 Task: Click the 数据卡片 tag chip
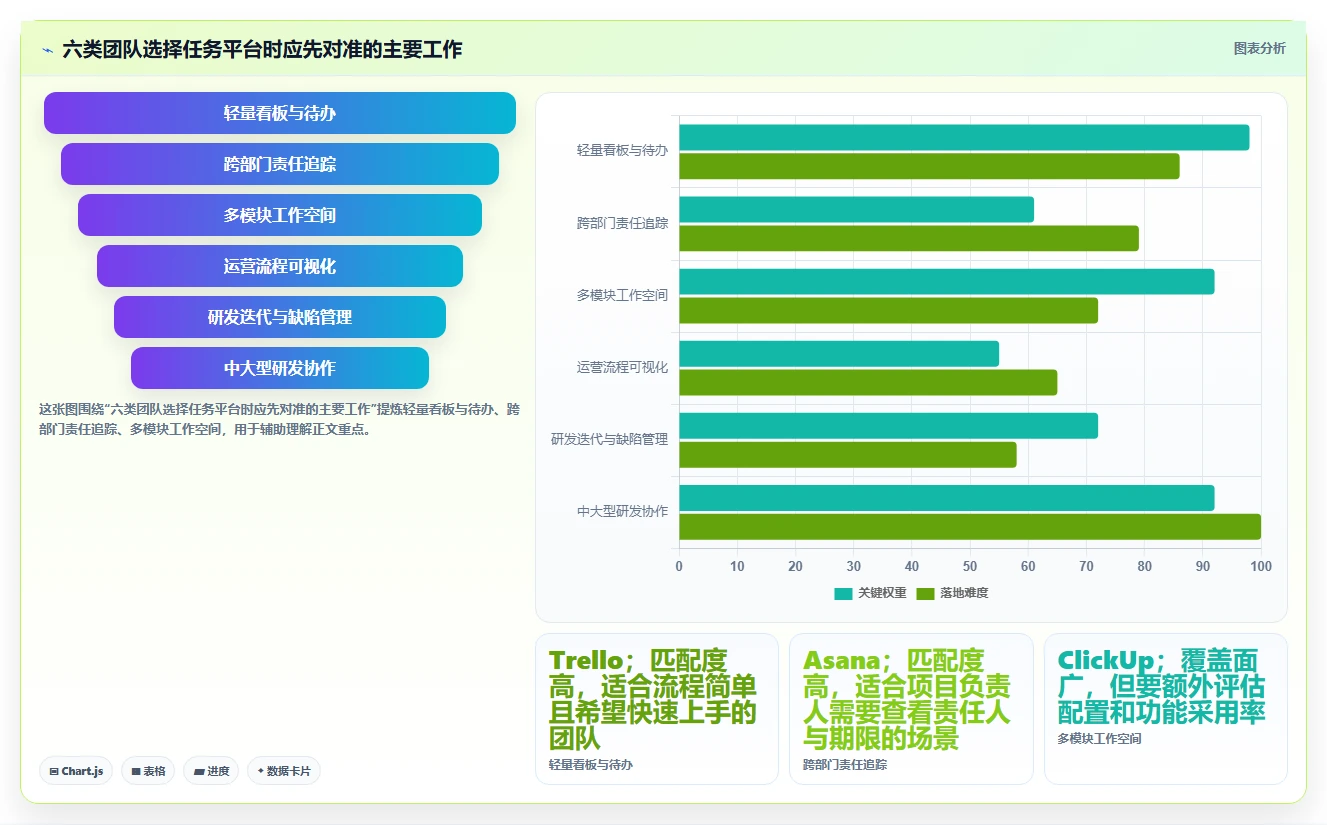click(x=284, y=771)
